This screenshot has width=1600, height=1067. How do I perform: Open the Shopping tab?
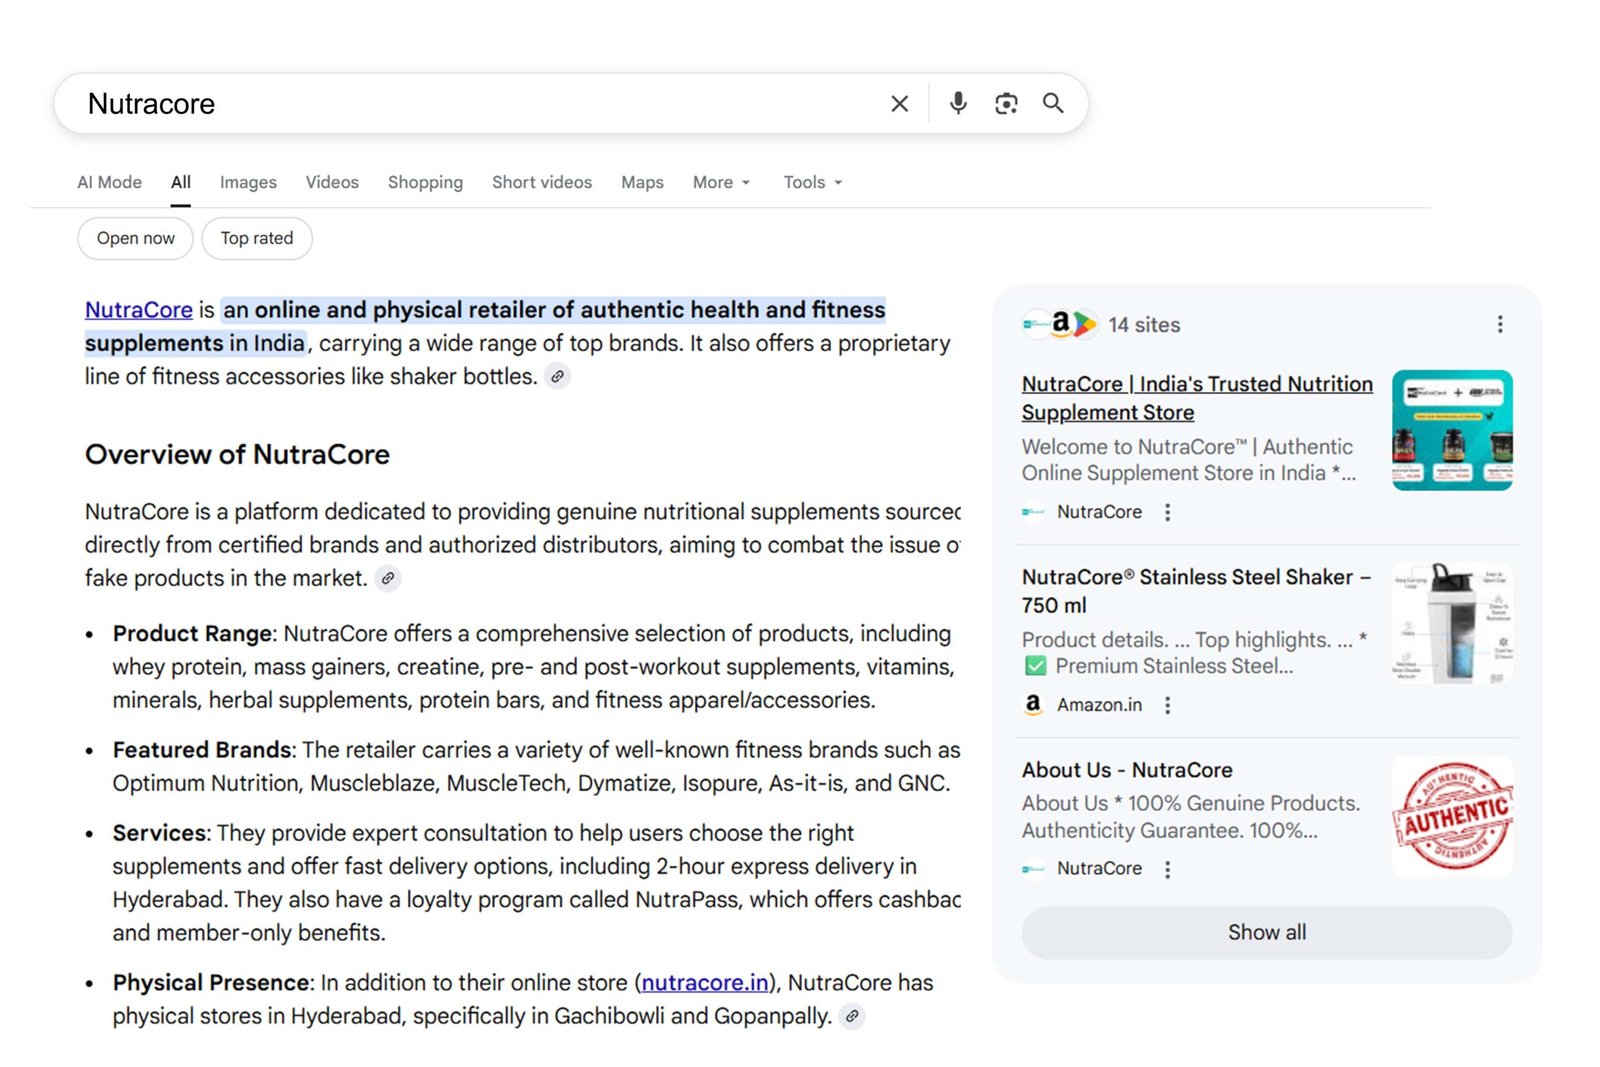[425, 182]
